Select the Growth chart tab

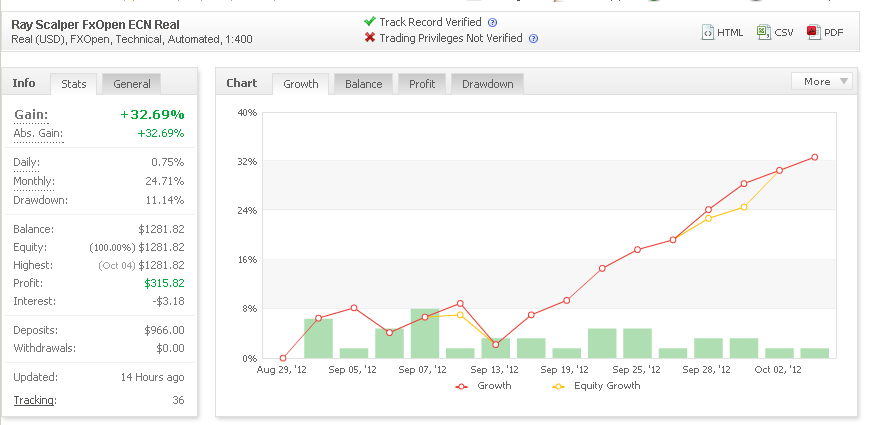pyautogui.click(x=300, y=84)
